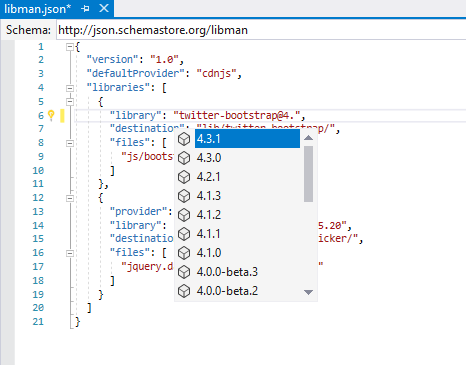Viewport: 466px width, 365px height.
Task: Click the completion list scroll up arrow
Action: (308, 138)
